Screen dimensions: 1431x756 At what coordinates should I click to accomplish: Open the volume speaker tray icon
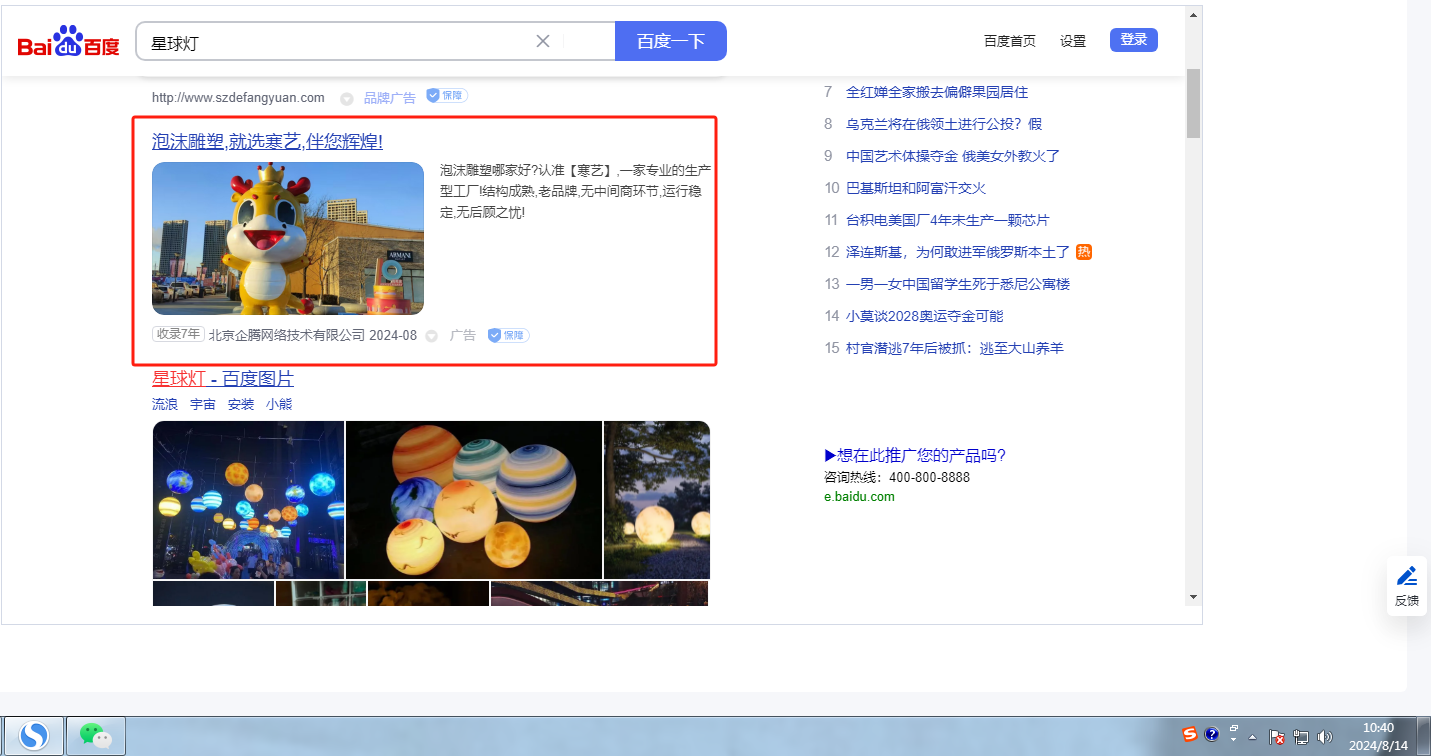click(1325, 737)
